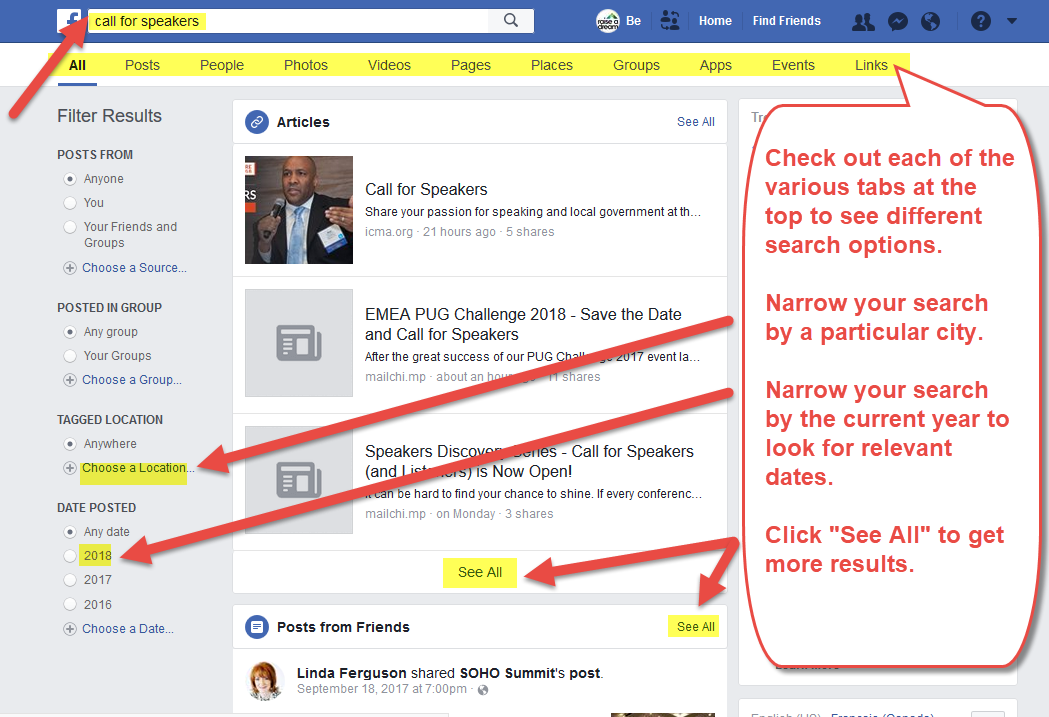The image size is (1049, 717).
Task: Click the plus icon beside Choose a Date
Action: 70,629
